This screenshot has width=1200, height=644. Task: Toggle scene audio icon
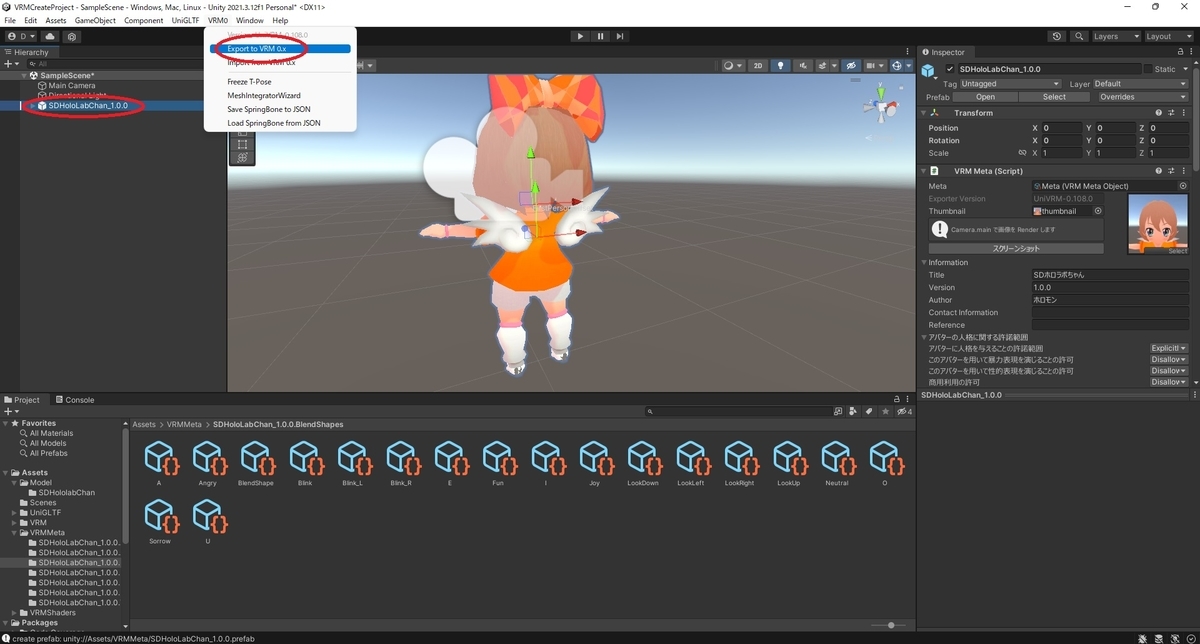pyautogui.click(x=804, y=66)
